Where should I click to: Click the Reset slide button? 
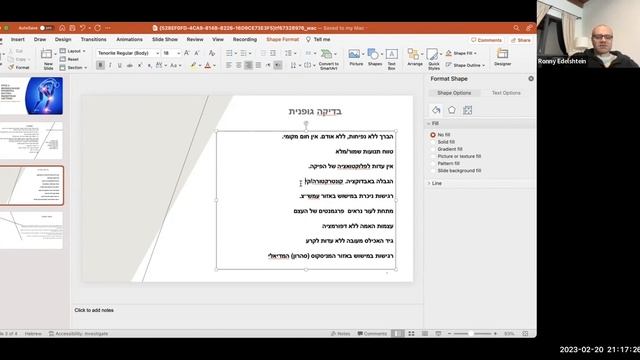click(69, 59)
